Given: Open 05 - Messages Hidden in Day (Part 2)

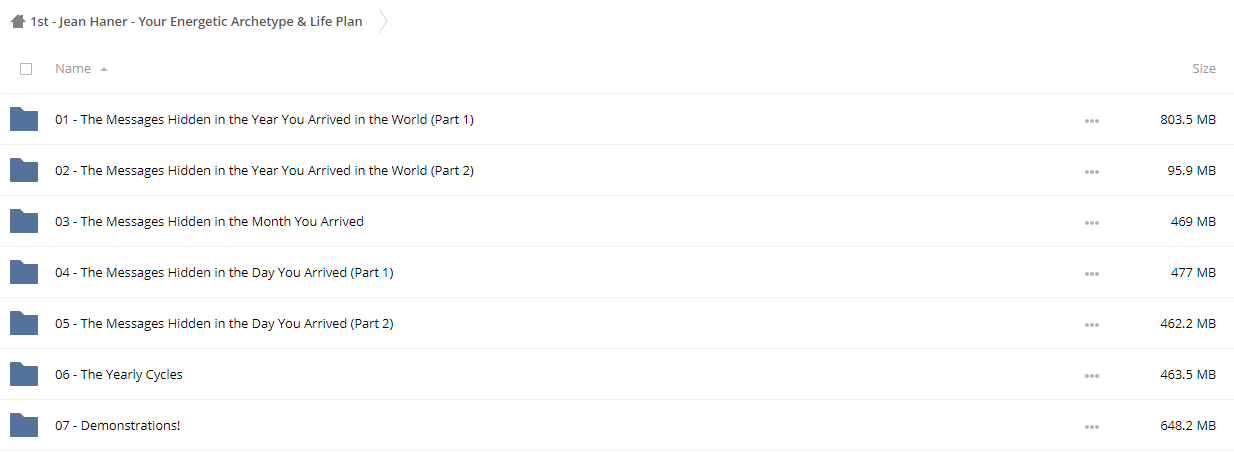Looking at the screenshot, I should 224,323.
